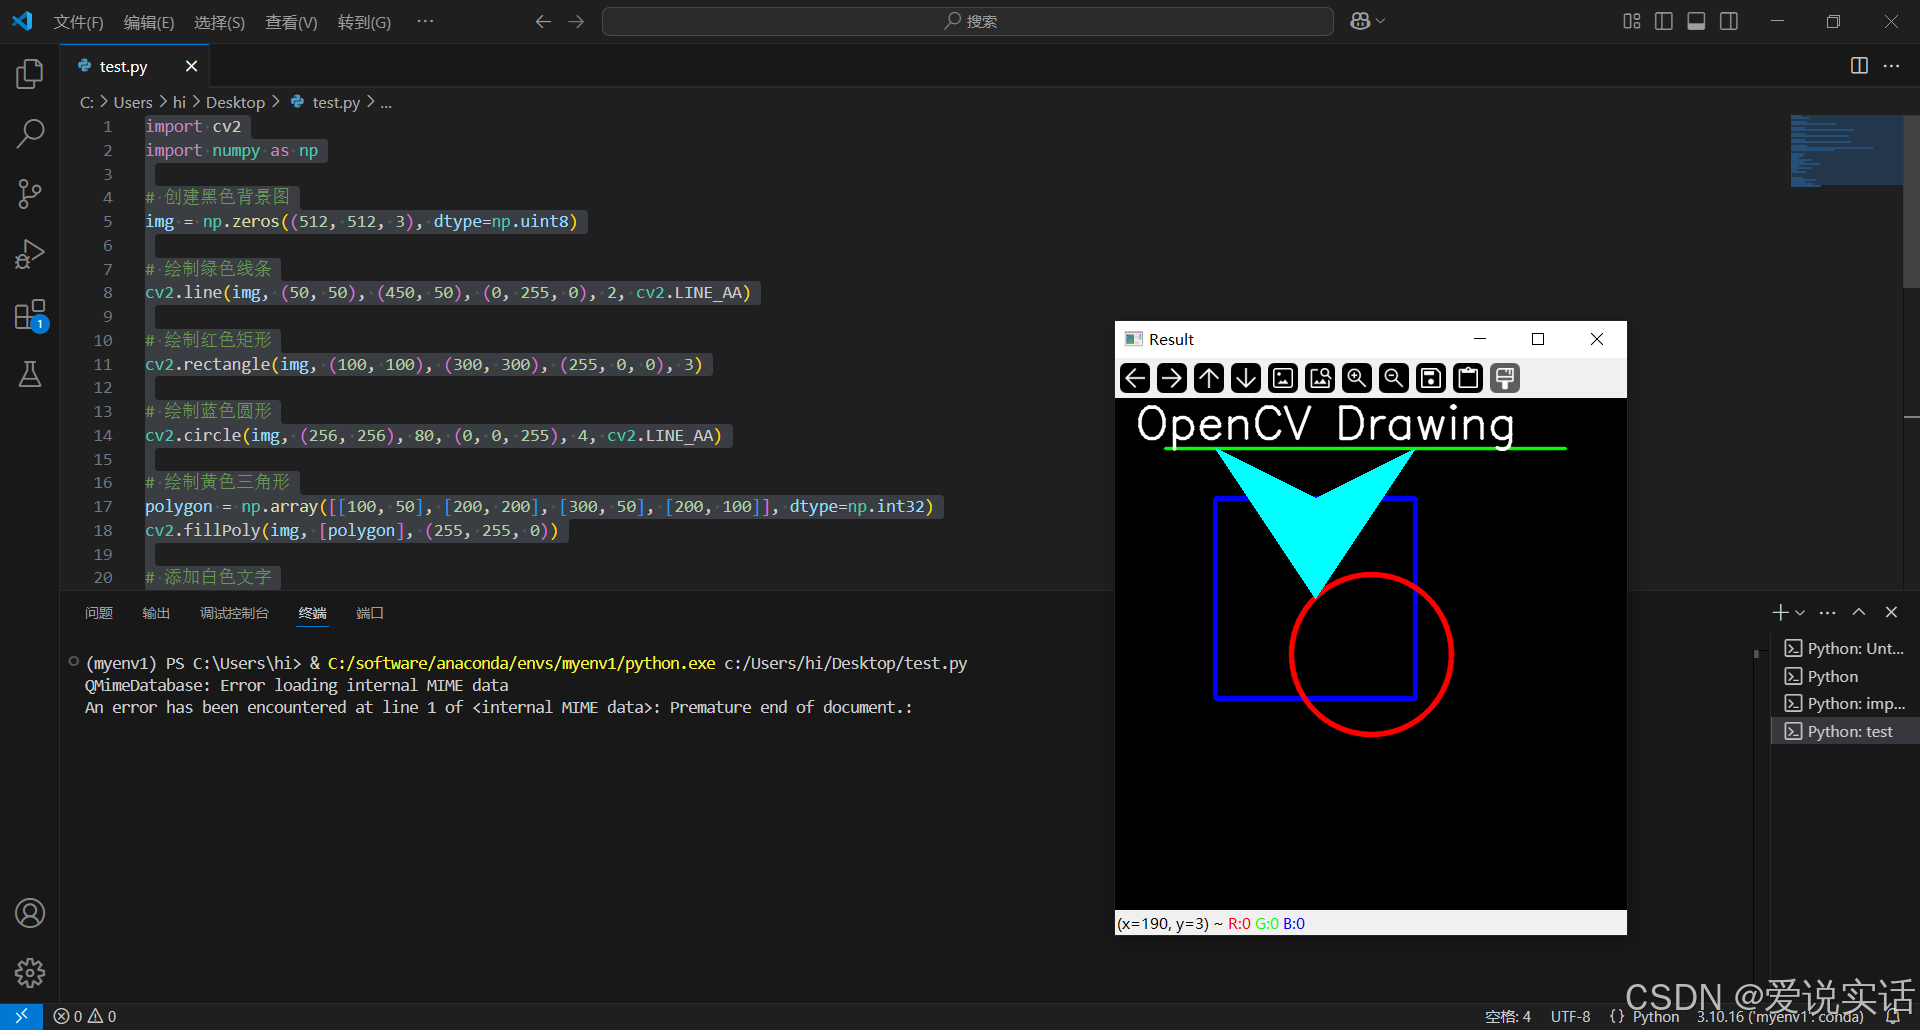Save the Result image to file
Screen dimensions: 1920x1030
[1430, 378]
